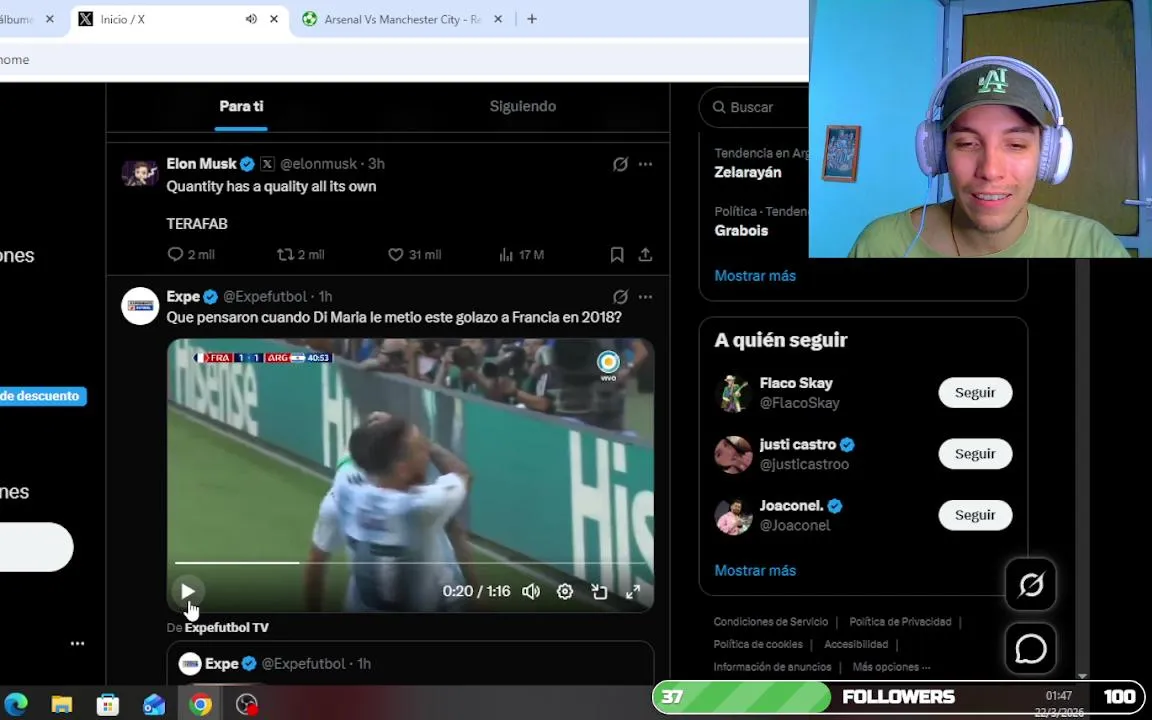
Task: Show more follow suggestions Mostrar más
Action: [x=755, y=570]
